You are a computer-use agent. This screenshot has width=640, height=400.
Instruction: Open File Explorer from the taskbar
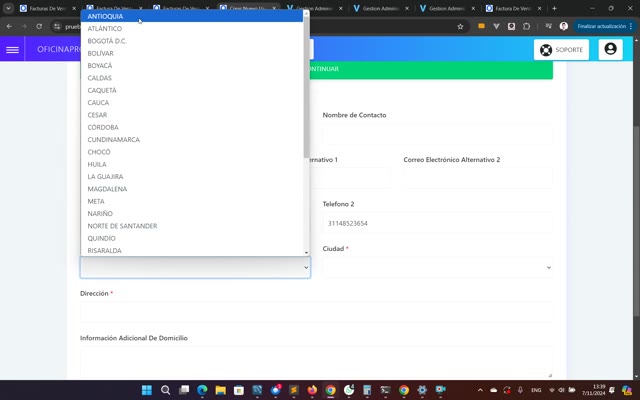point(220,390)
